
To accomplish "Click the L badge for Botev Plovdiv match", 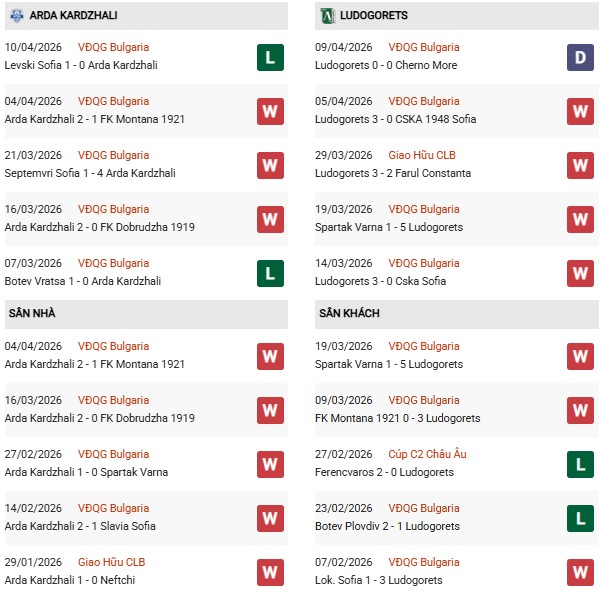I will 581,518.
